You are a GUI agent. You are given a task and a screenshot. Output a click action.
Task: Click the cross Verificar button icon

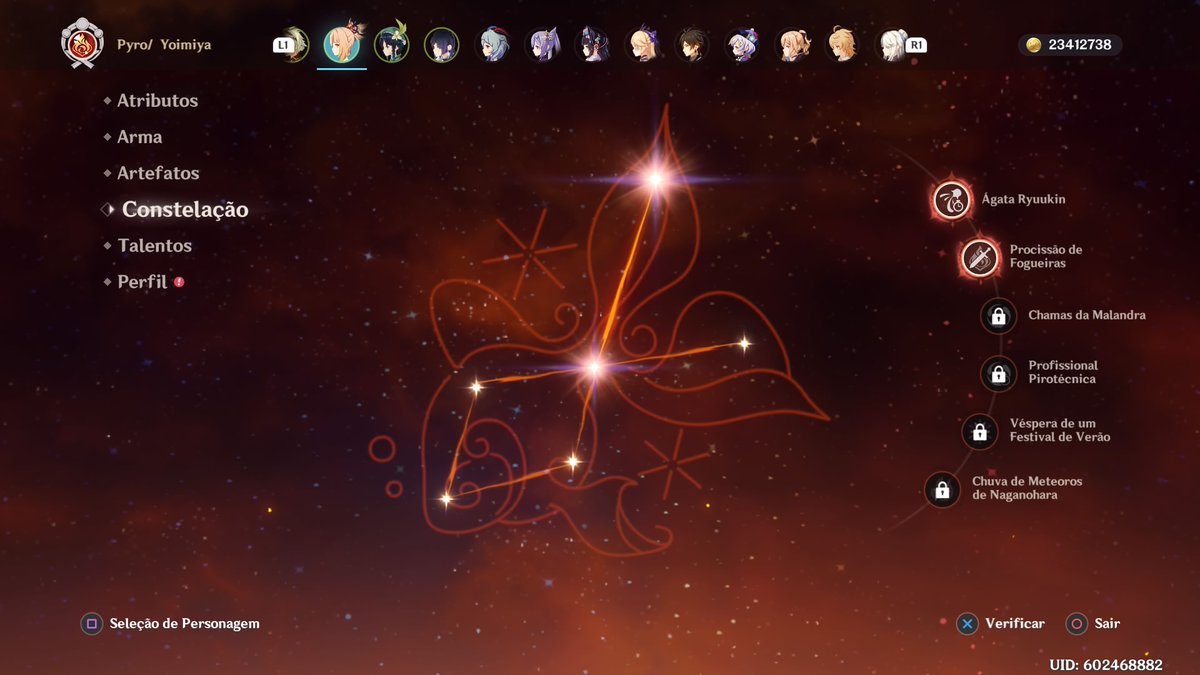tap(967, 624)
